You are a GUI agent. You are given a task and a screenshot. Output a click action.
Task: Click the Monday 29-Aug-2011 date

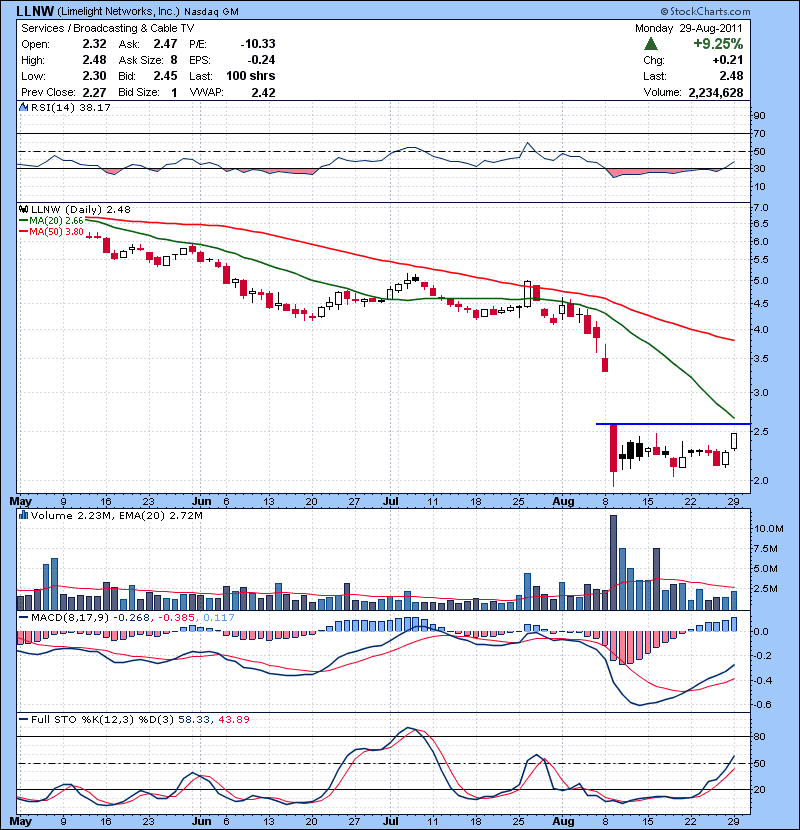click(688, 29)
